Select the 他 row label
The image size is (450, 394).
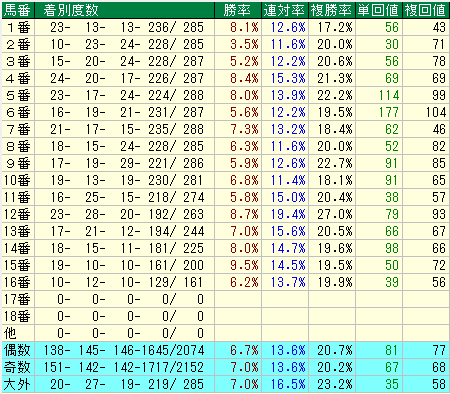10,333
